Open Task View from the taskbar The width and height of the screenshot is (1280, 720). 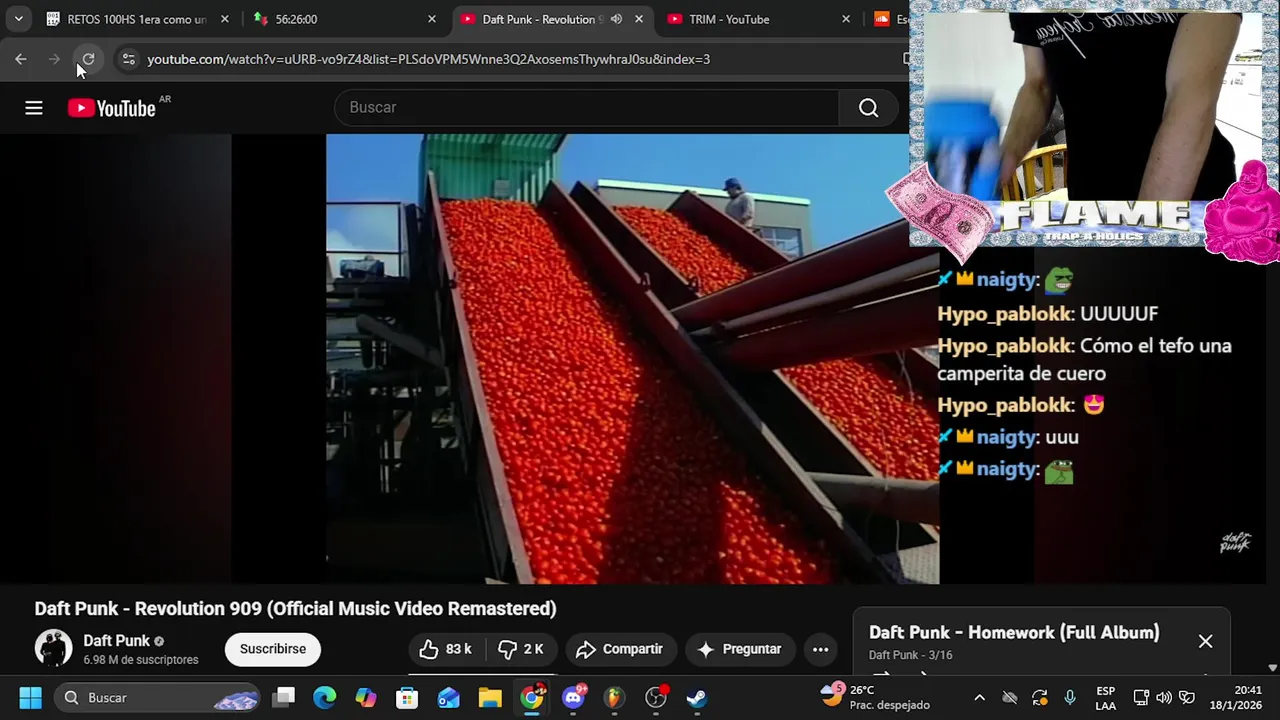pyautogui.click(x=284, y=697)
